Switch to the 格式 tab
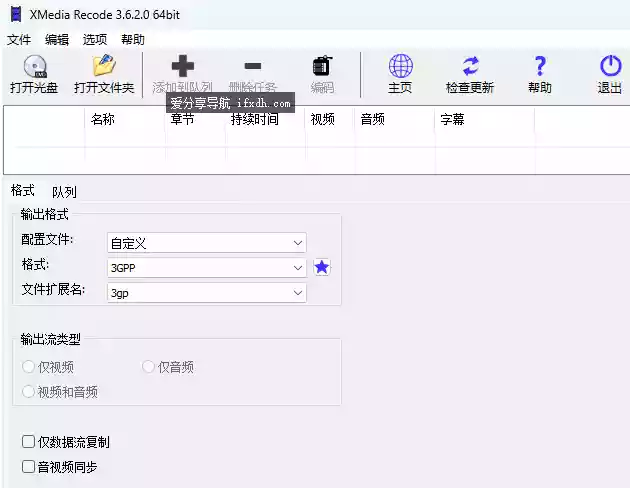This screenshot has width=630, height=488. point(22,190)
